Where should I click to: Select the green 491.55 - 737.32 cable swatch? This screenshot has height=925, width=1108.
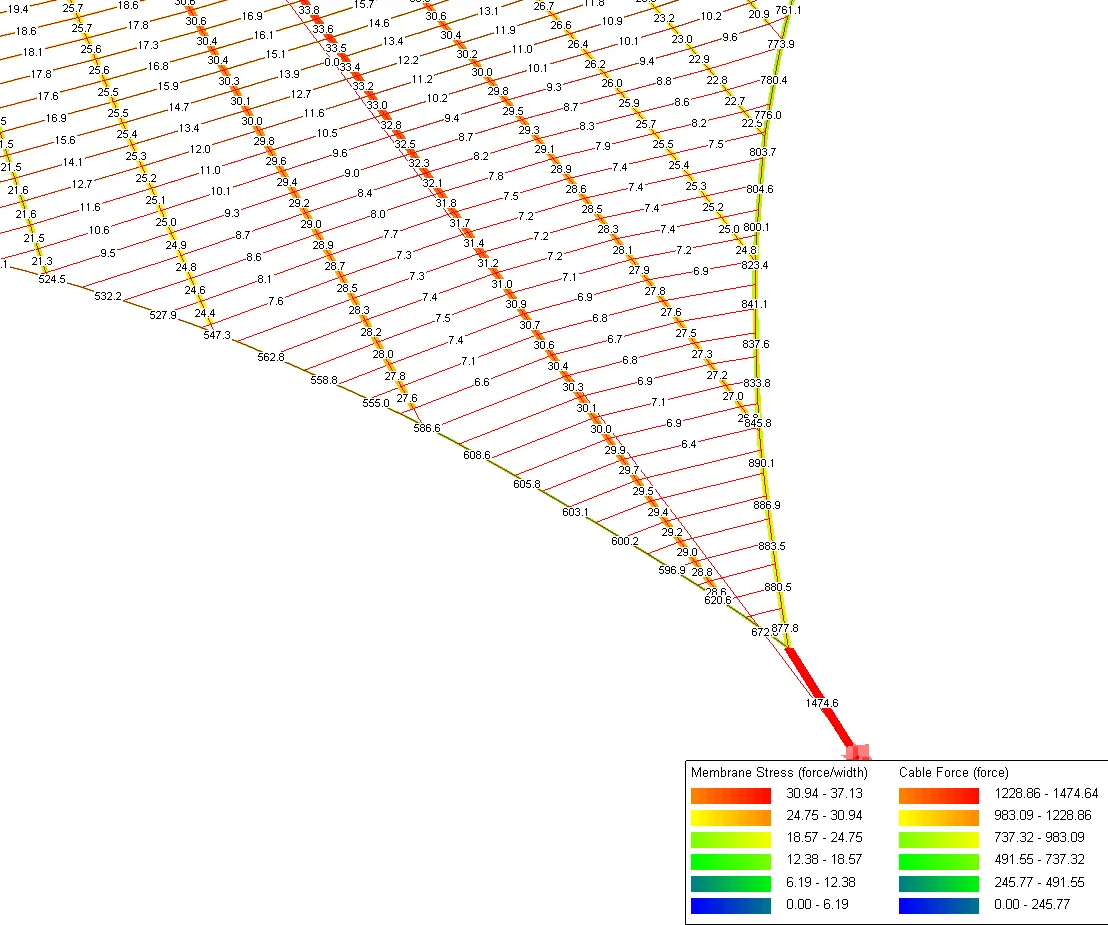939,861
